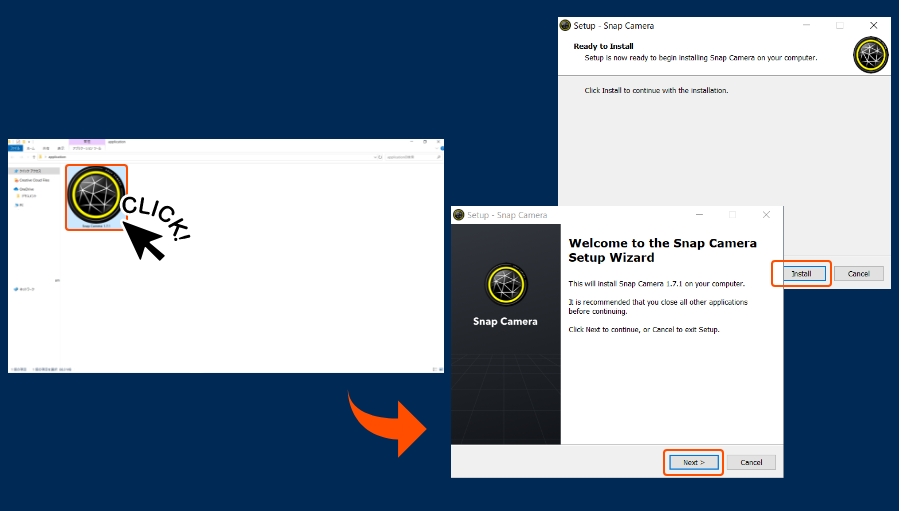The width and height of the screenshot is (903, 511).
Task: Click the Explorer search magnifier icon
Action: (x=436, y=157)
